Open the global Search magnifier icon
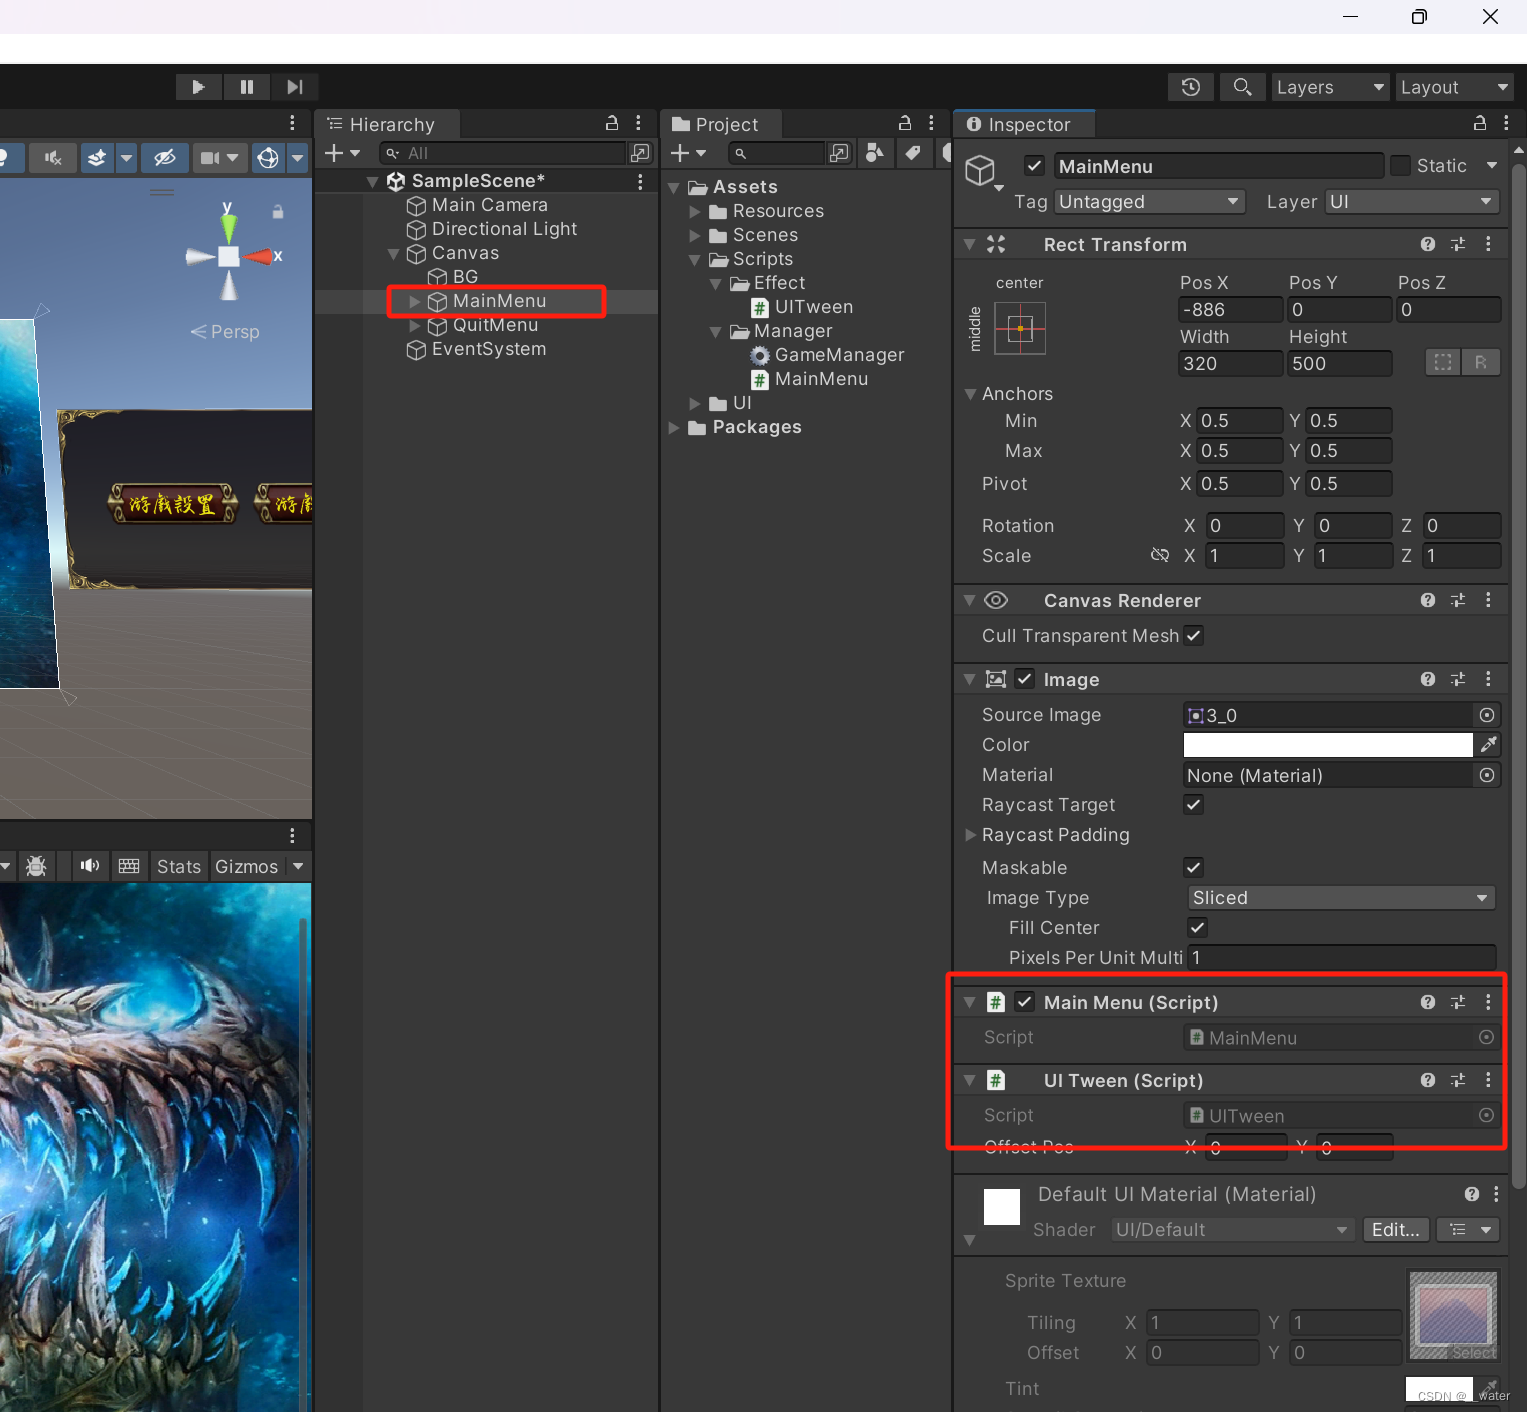Image resolution: width=1527 pixels, height=1412 pixels. 1242,87
